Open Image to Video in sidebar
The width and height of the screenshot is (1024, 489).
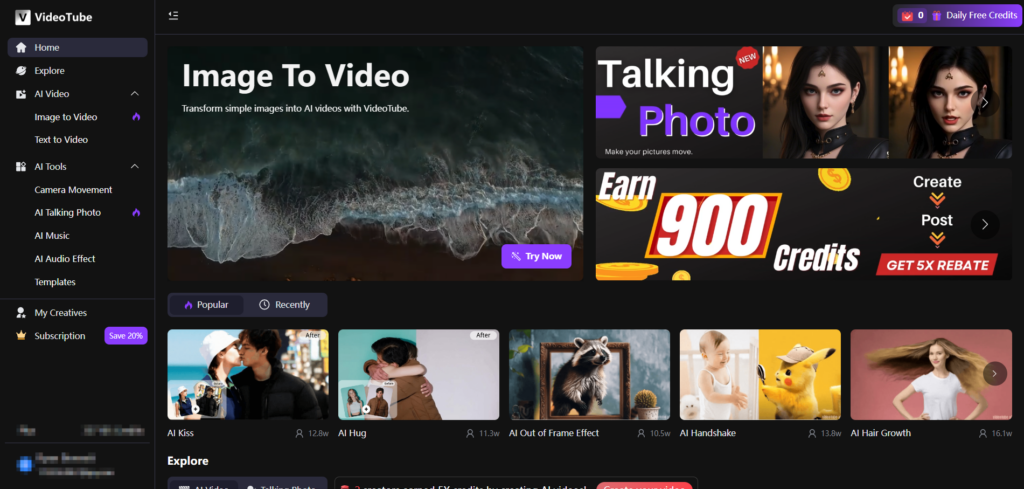click(66, 117)
